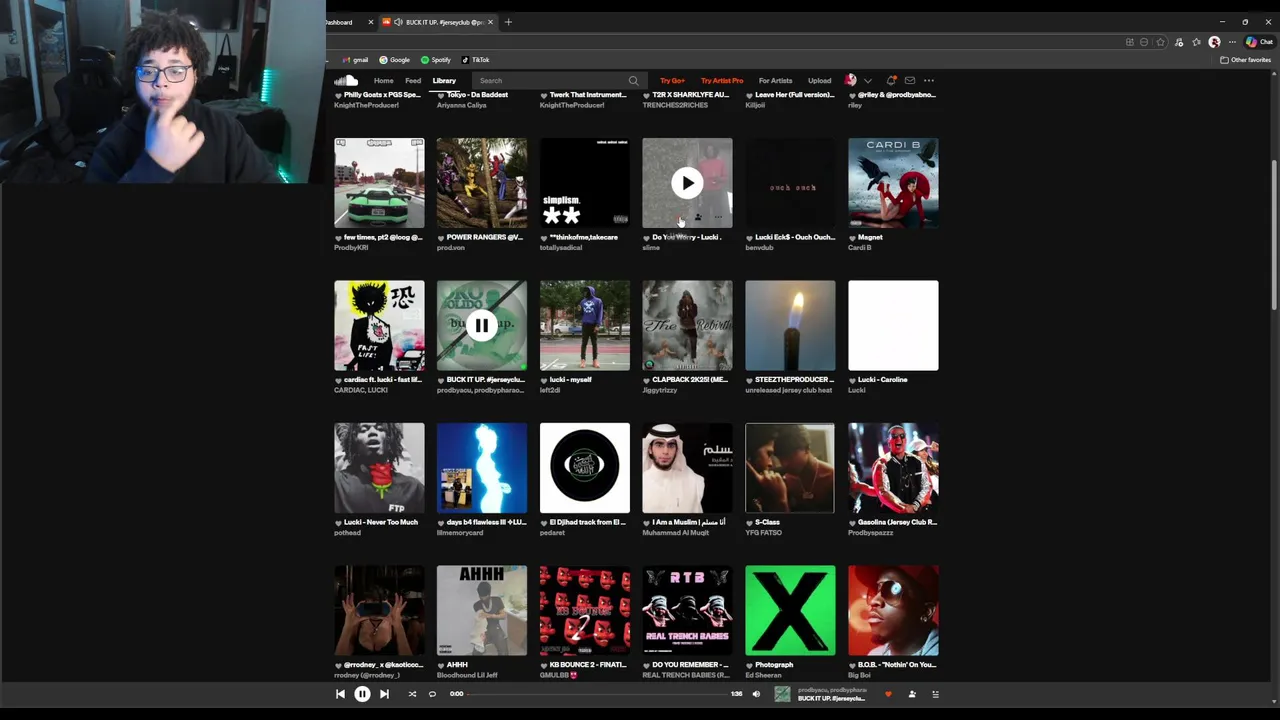Open the Other favorites folder

click(x=1245, y=60)
